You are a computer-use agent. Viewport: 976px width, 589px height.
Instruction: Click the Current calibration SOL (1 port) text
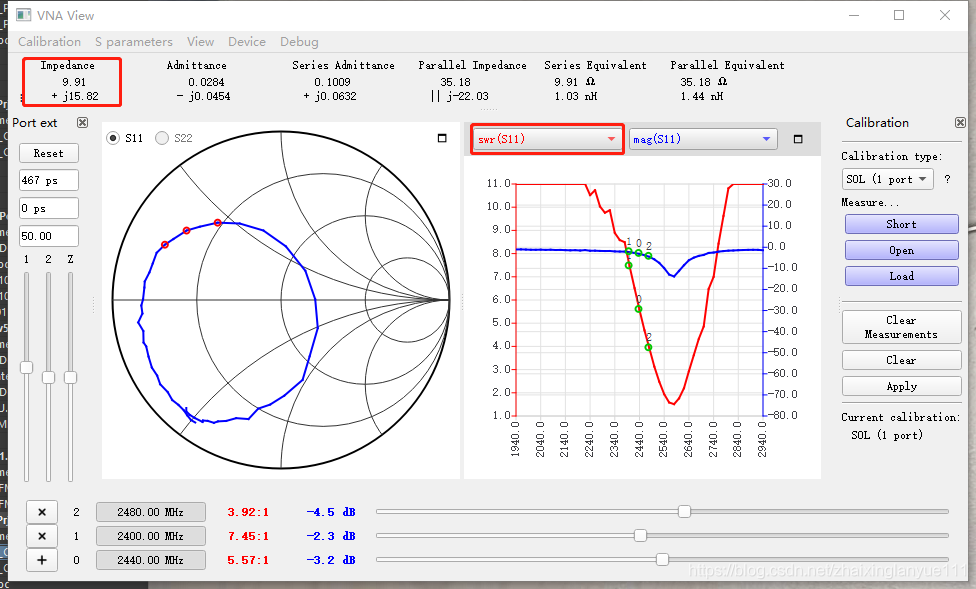(887, 435)
